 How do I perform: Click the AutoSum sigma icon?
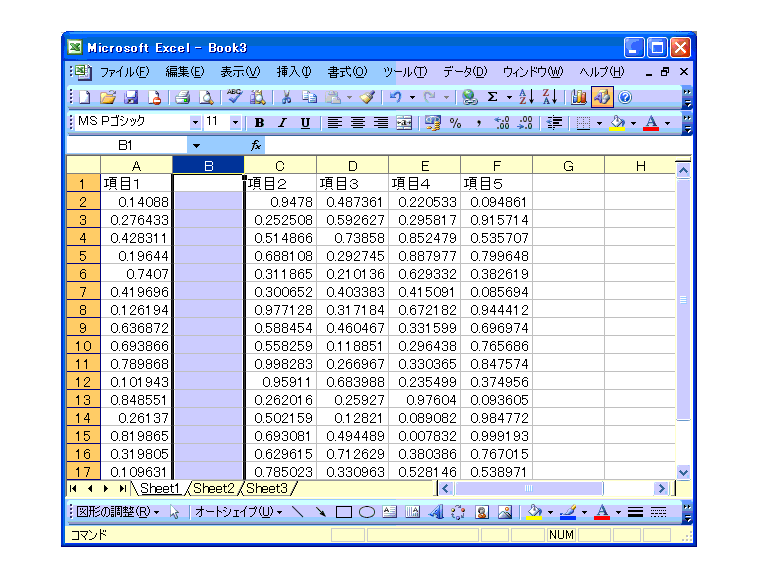(493, 98)
